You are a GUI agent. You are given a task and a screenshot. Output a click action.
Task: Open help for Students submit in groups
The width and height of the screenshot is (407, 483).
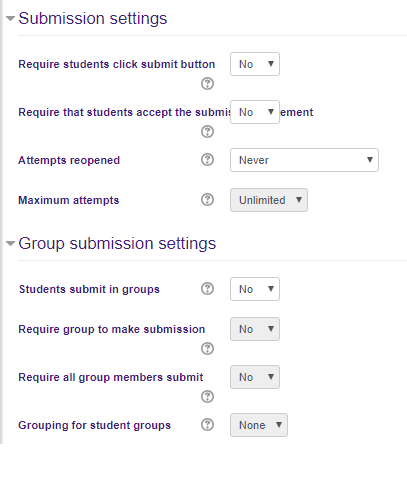click(x=207, y=289)
